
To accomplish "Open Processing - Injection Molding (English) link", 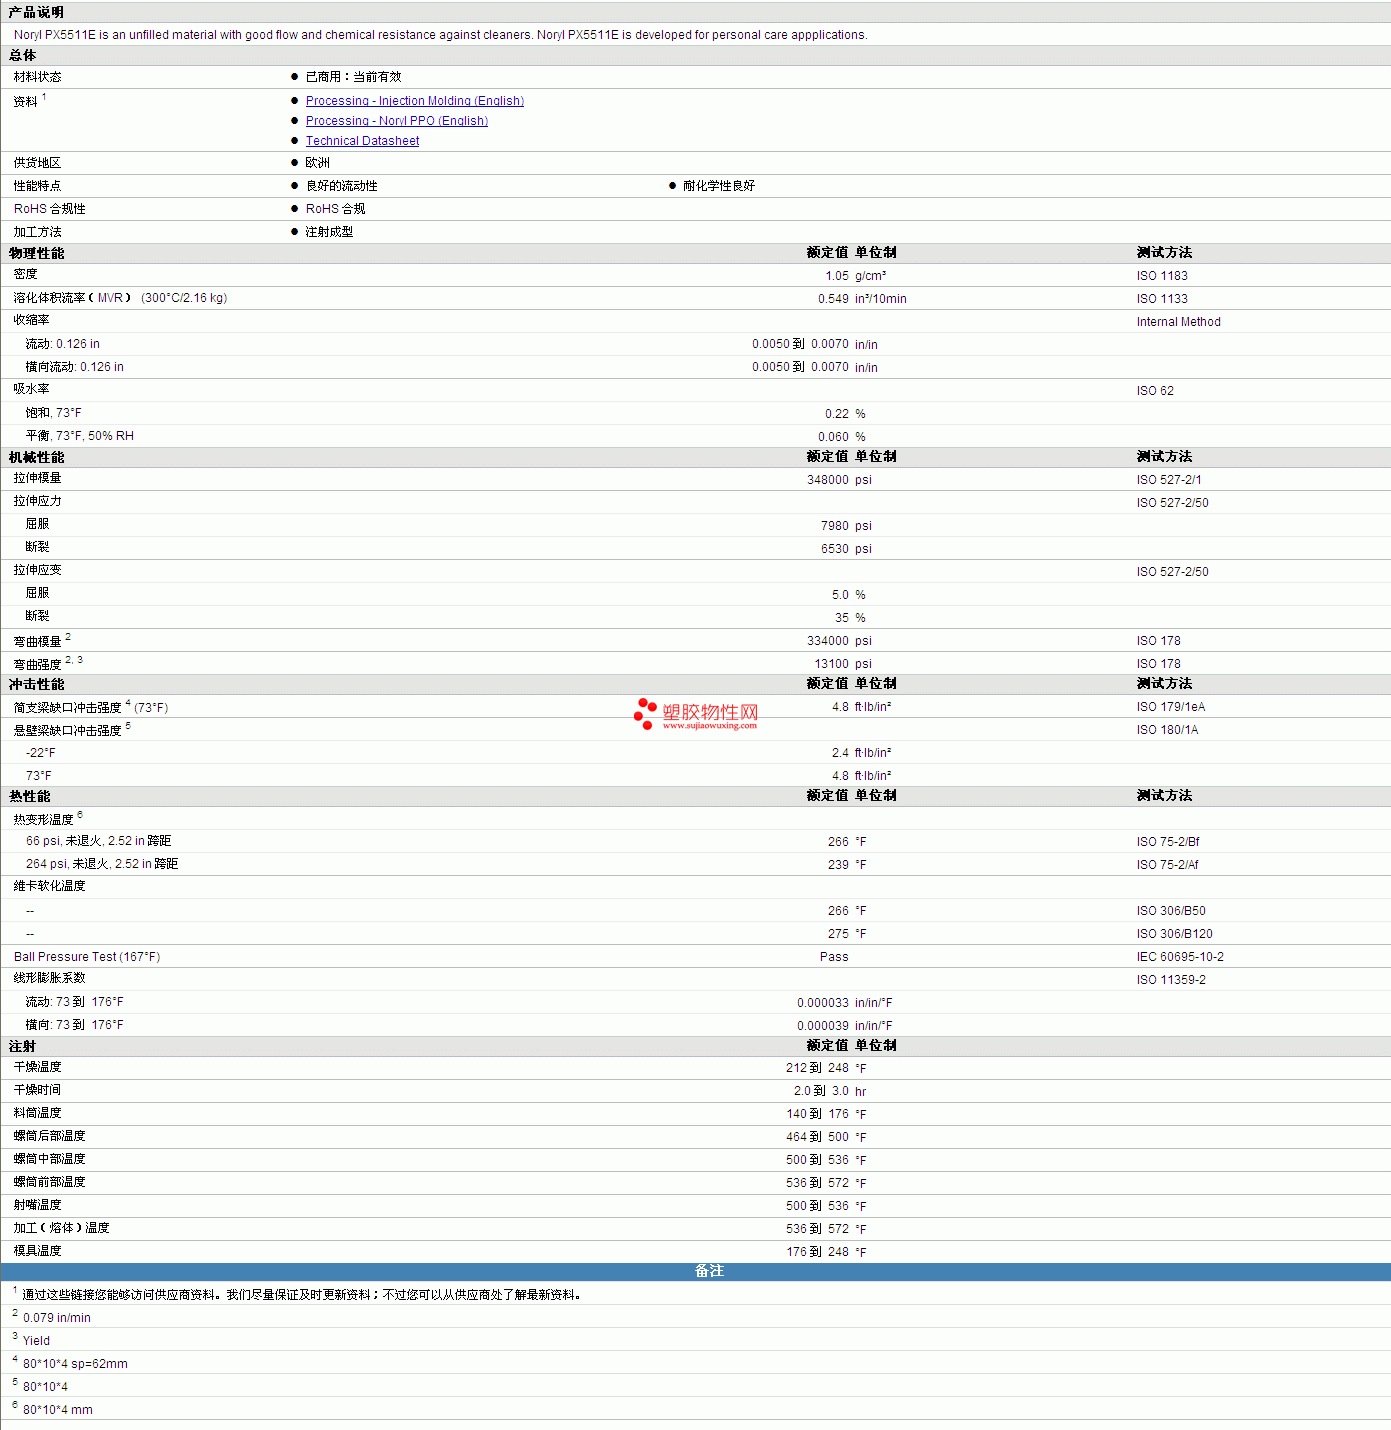I will click(415, 101).
